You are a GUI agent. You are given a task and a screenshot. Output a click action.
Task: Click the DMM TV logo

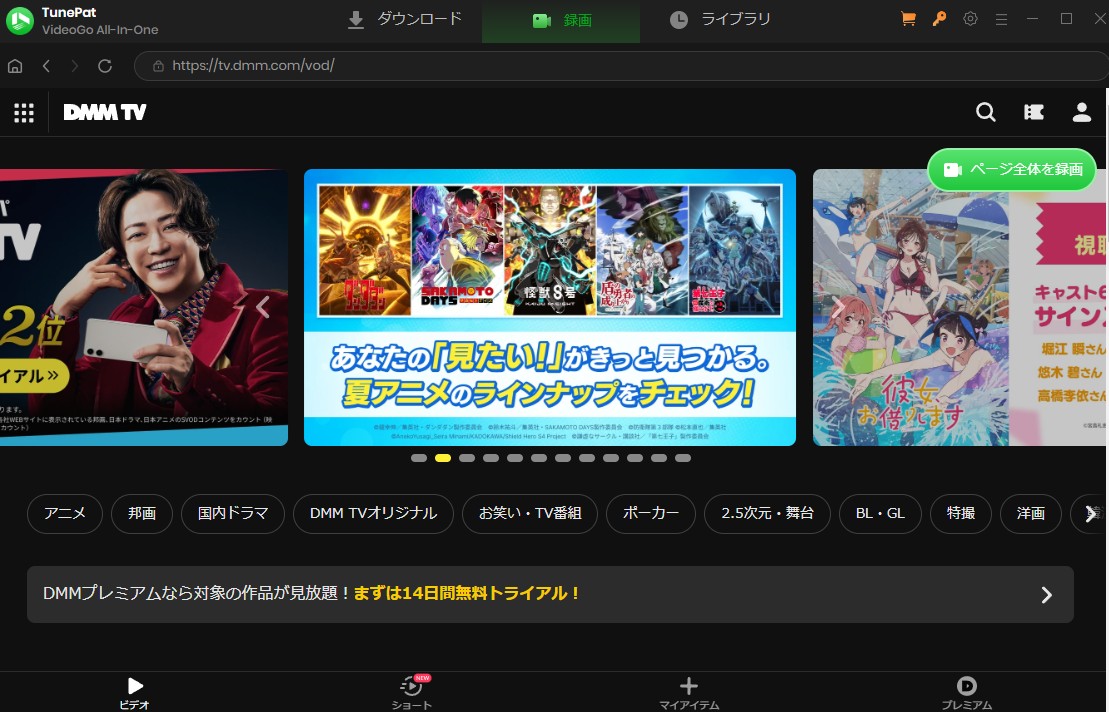[105, 112]
